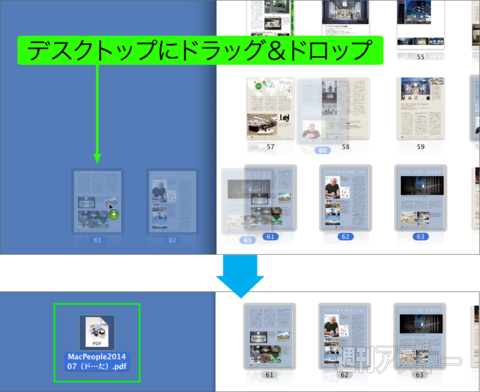Click the file name "MacPeople2014 07（ド…た）.pdf"
This screenshot has height=392, width=480.
pos(97,362)
